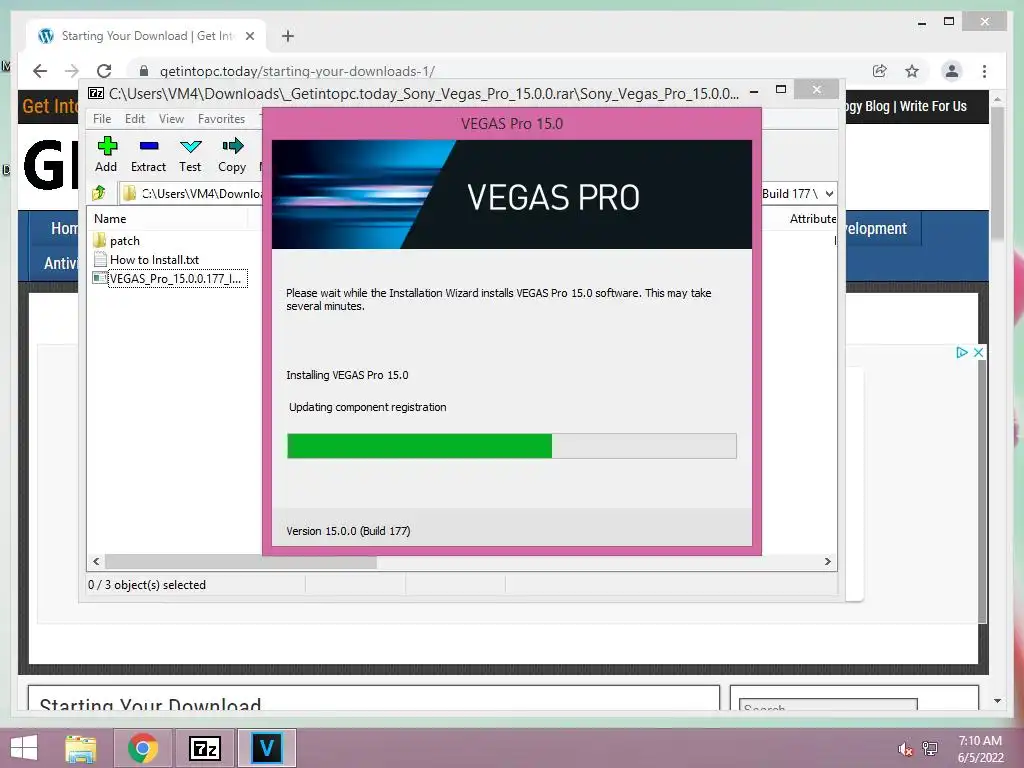This screenshot has width=1024, height=768.
Task: Go up one folder level in 7-Zip
Action: pyautogui.click(x=99, y=193)
